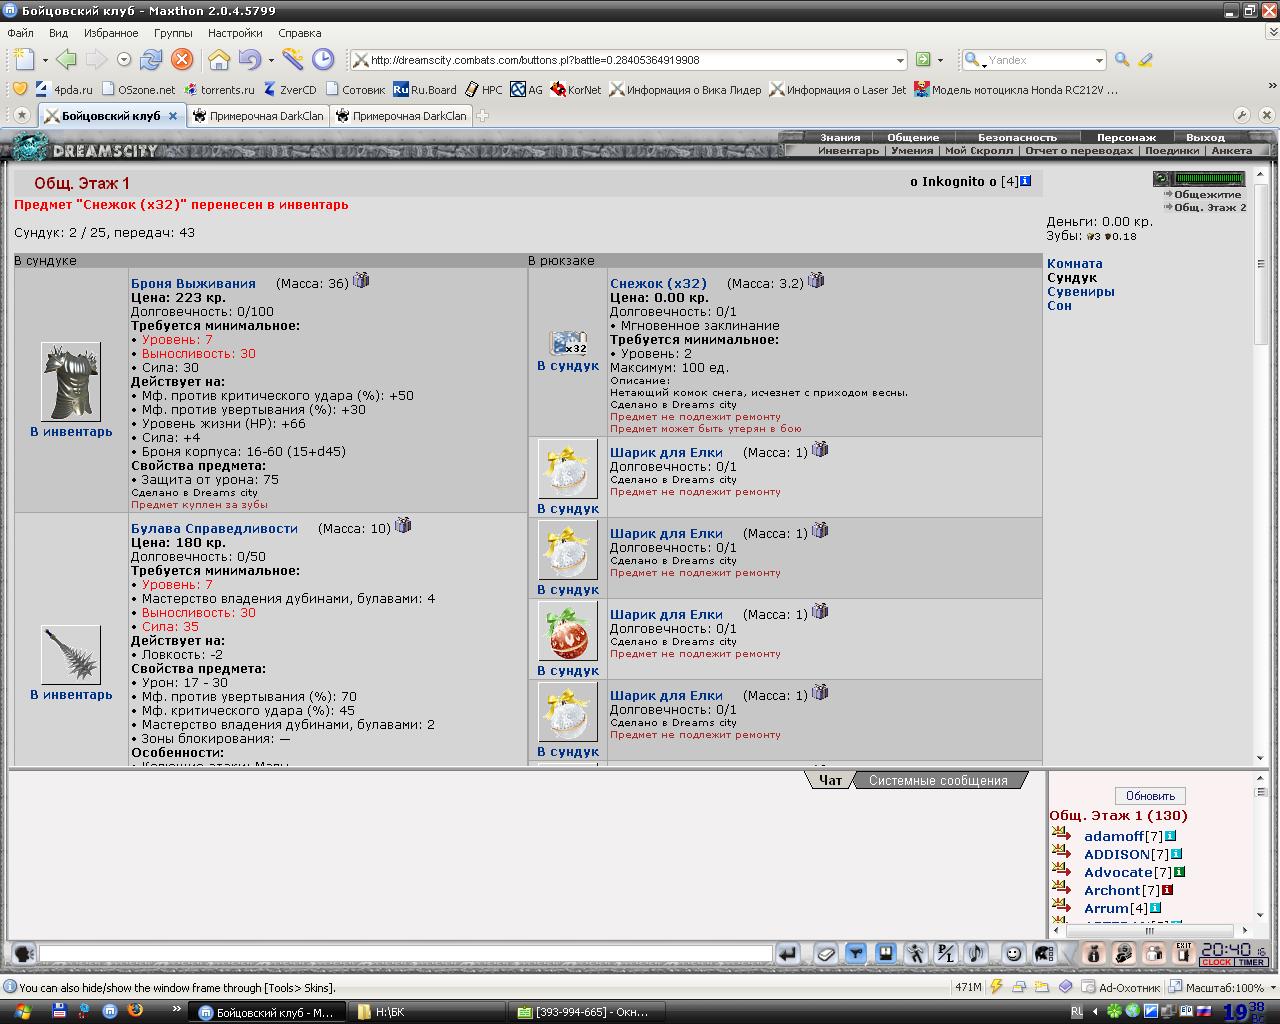
Task: Open the Персонаж game menu
Action: point(1126,137)
